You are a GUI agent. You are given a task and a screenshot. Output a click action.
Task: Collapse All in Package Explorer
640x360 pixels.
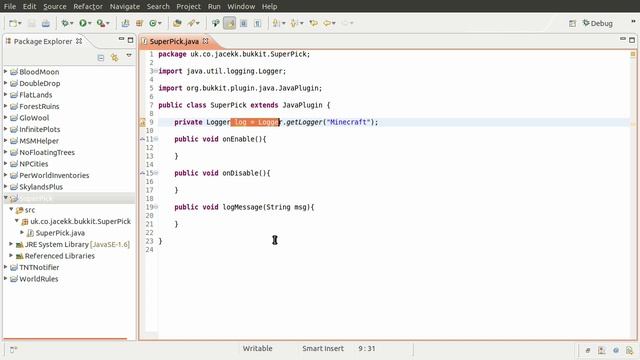click(101, 58)
